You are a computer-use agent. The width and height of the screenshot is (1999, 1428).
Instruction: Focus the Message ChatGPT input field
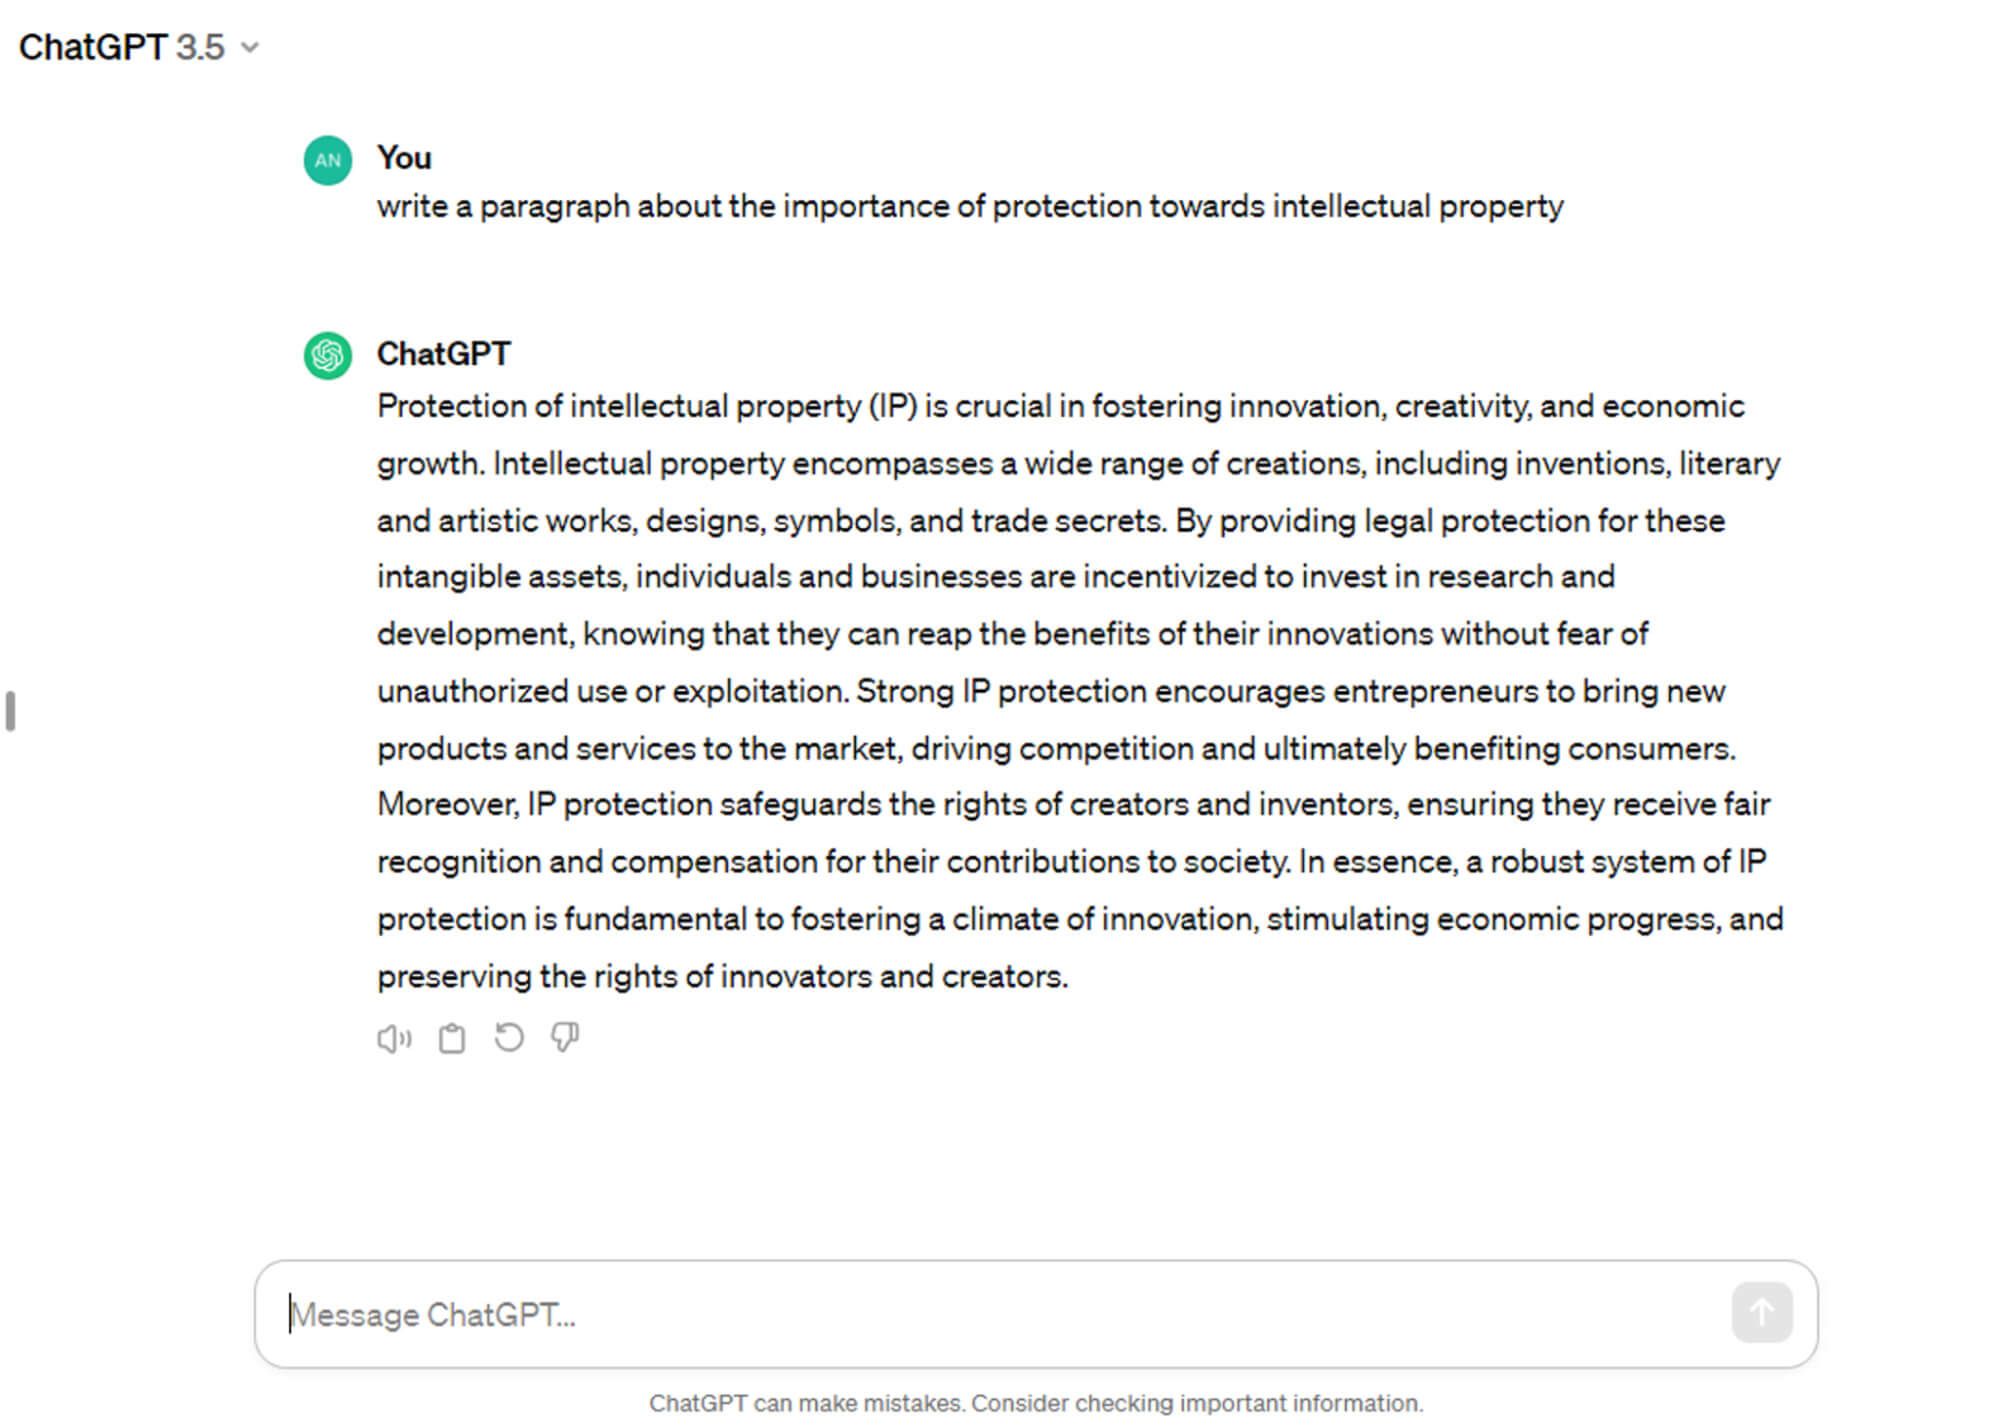(1000, 1314)
